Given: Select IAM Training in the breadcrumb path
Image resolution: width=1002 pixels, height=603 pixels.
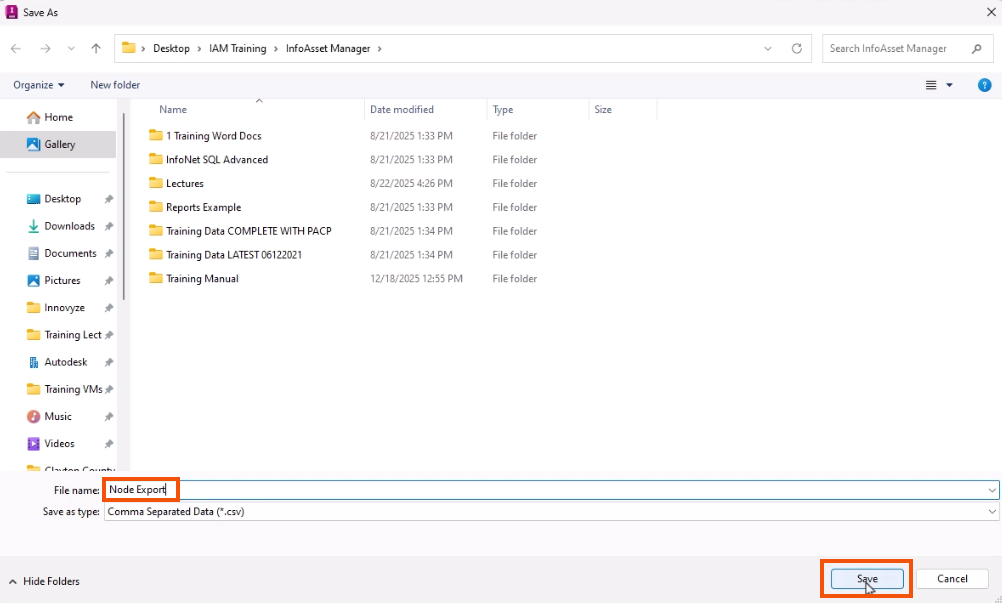Looking at the screenshot, I should point(238,48).
